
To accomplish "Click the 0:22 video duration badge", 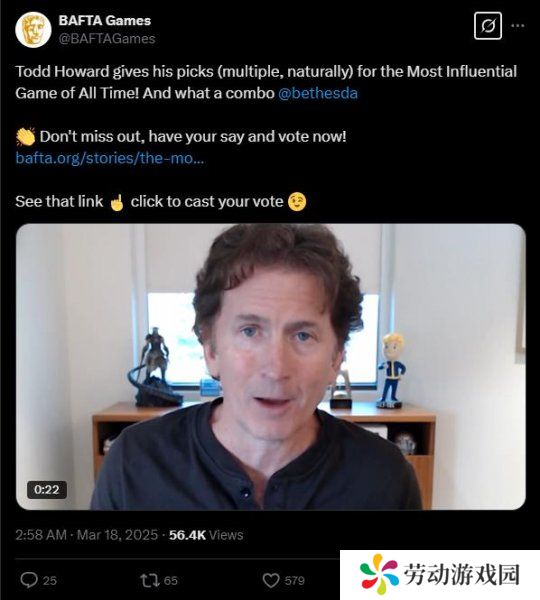I will tap(47, 489).
